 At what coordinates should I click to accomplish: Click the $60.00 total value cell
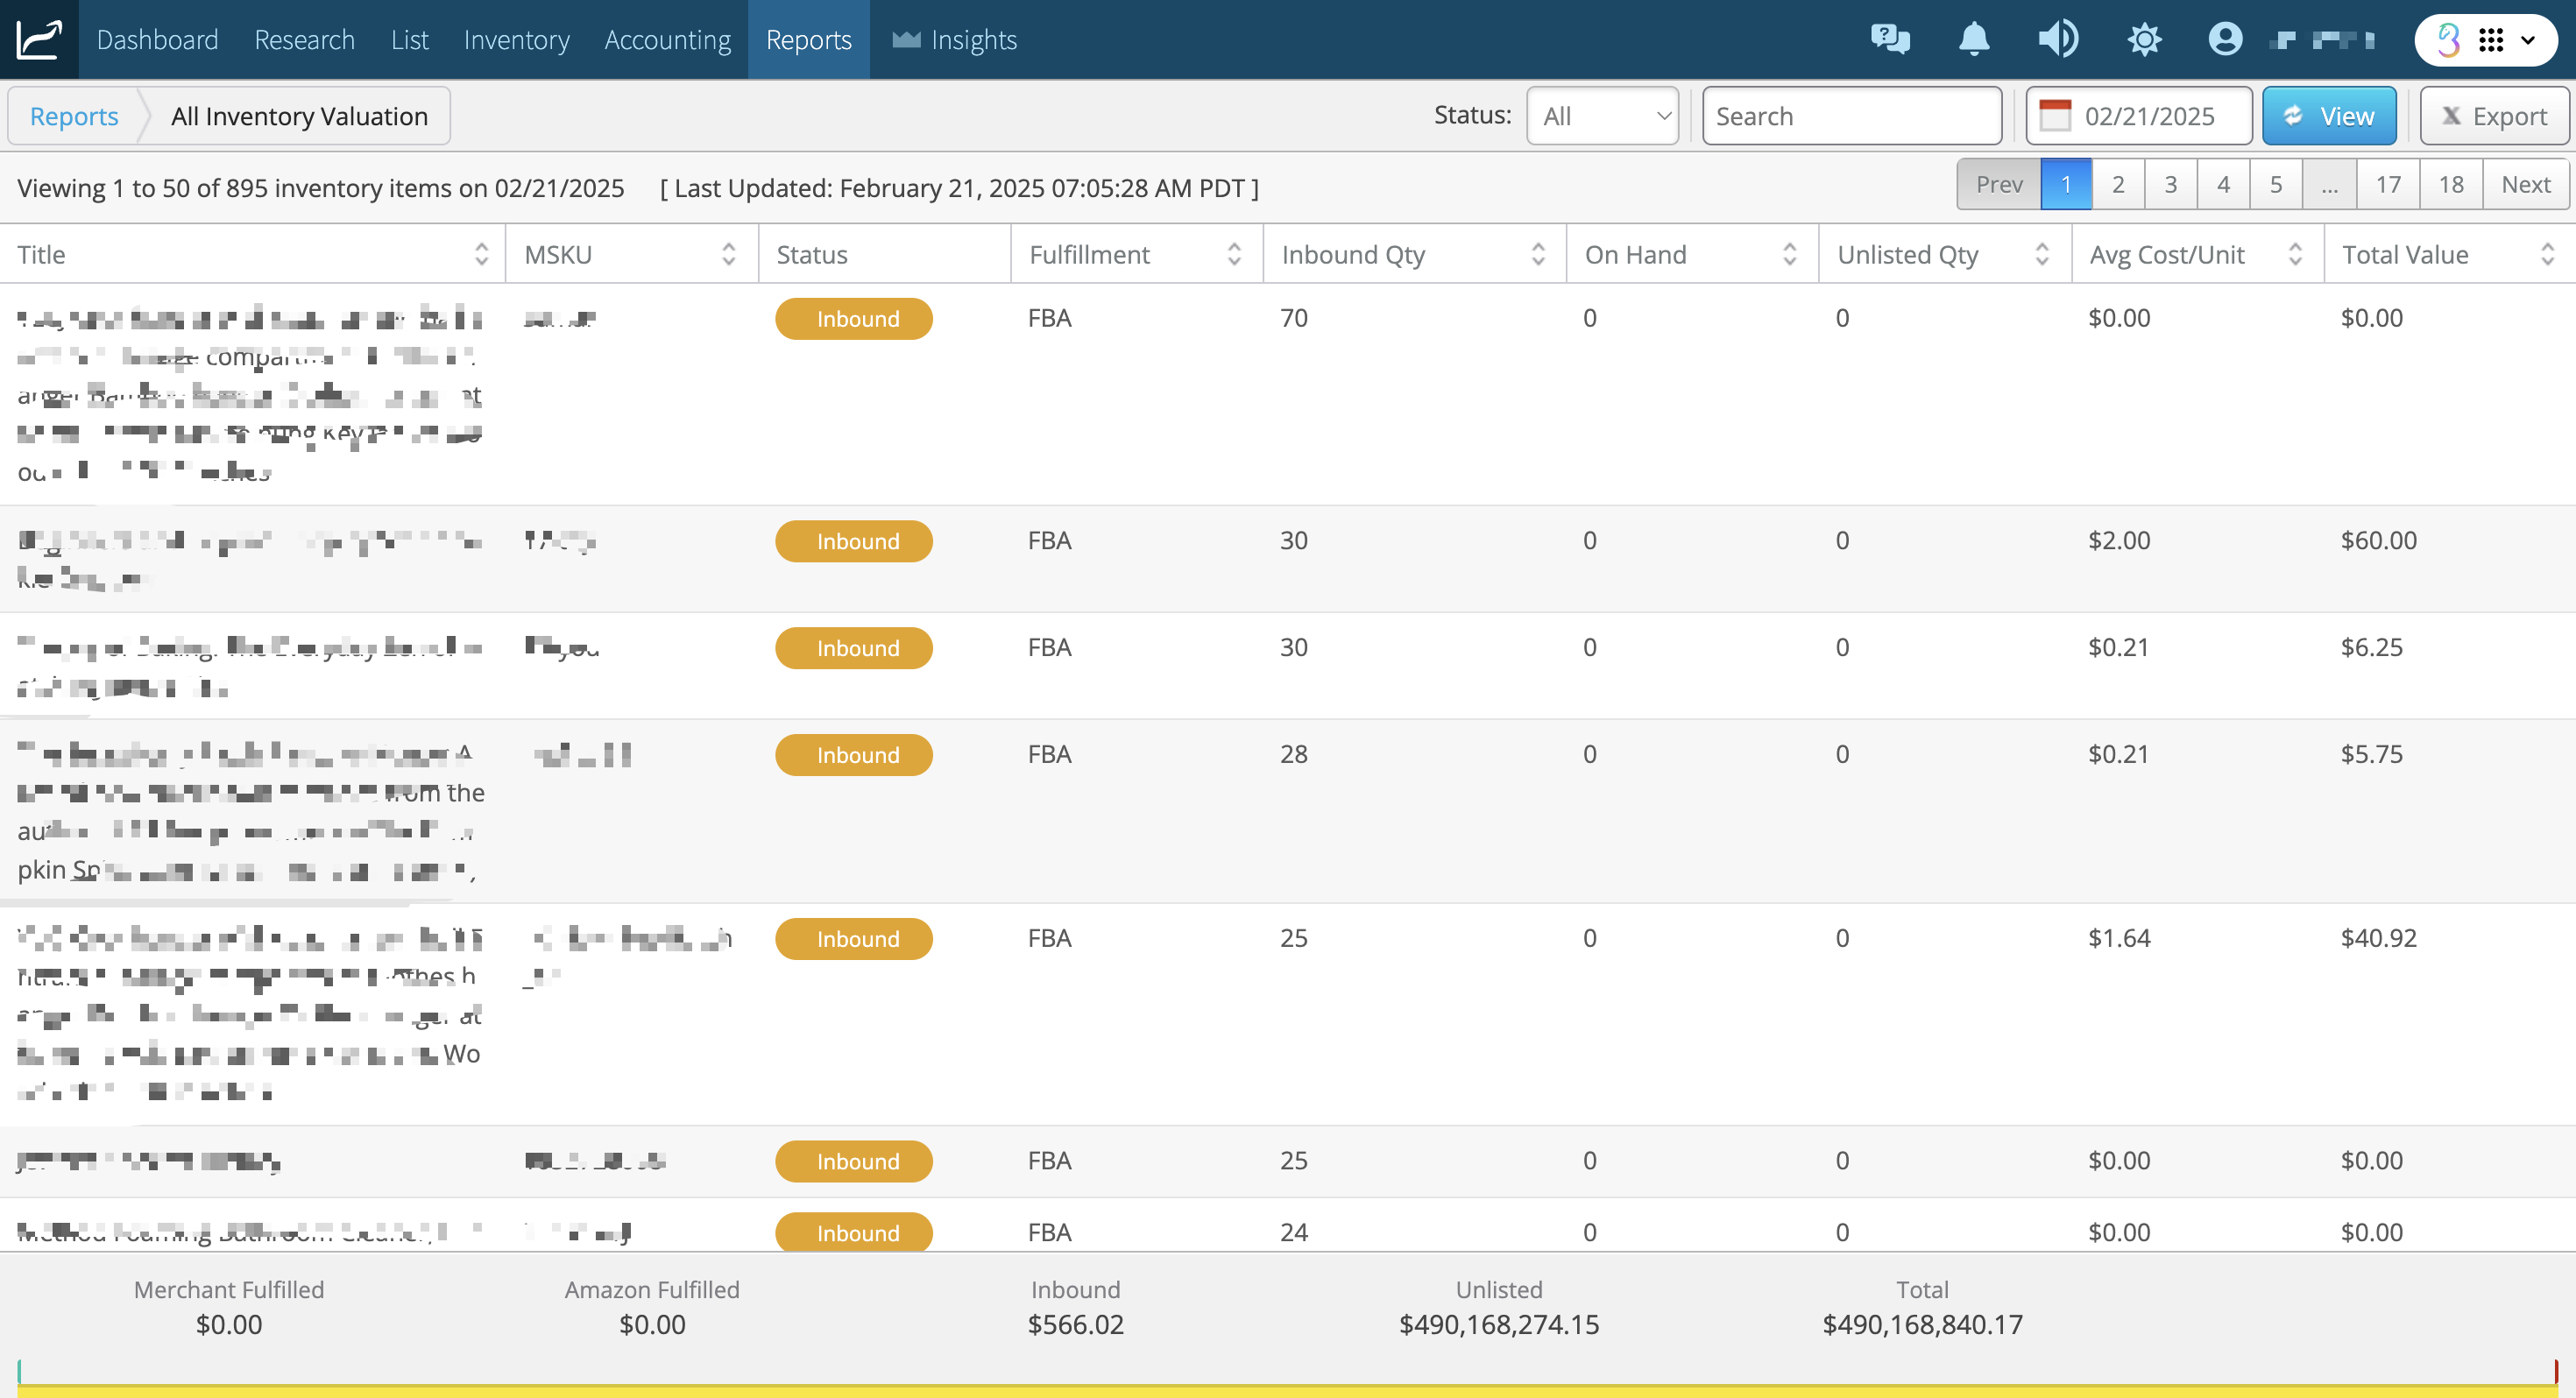[2378, 540]
